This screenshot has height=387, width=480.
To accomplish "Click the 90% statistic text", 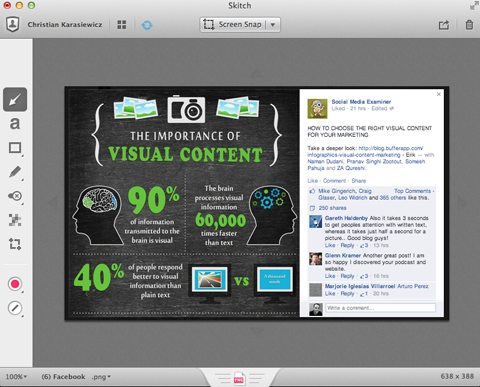I will [x=154, y=200].
